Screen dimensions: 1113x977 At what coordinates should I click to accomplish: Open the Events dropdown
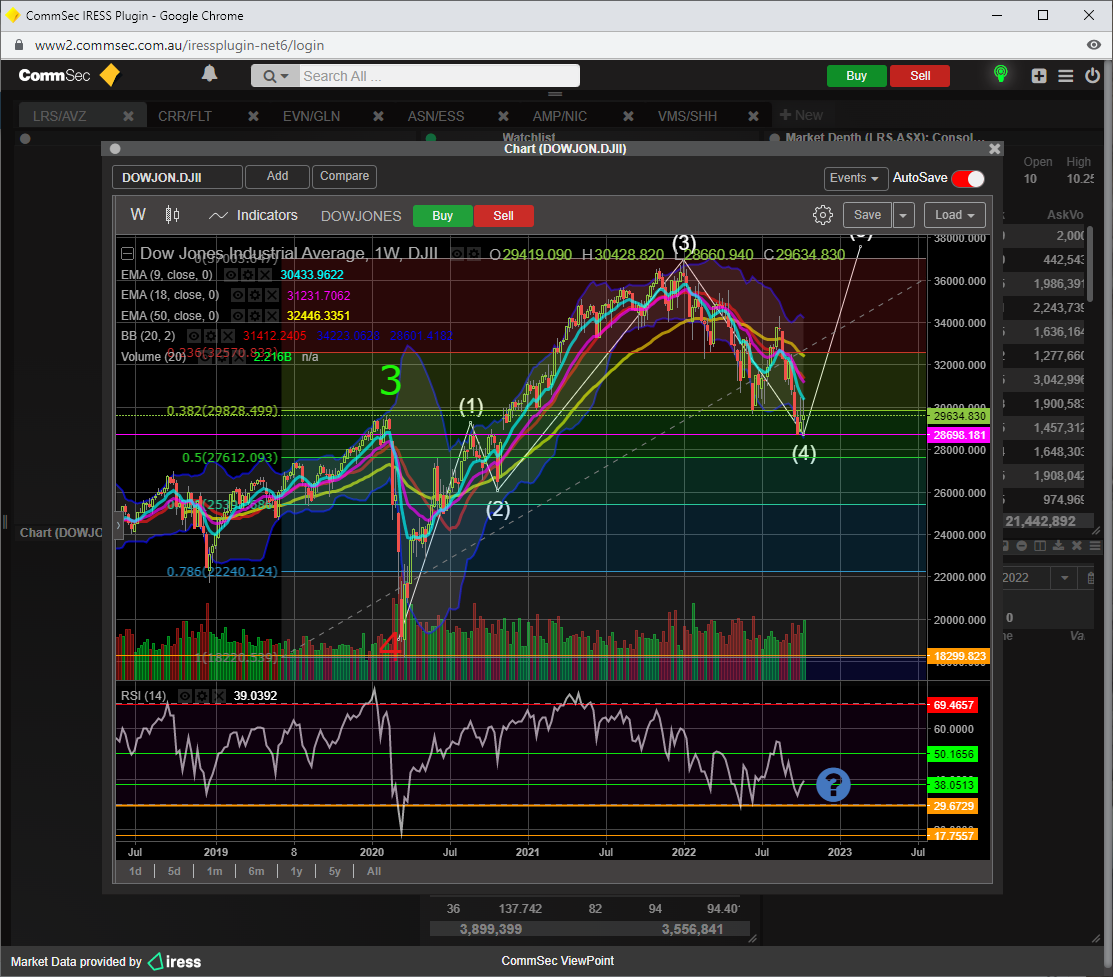pyautogui.click(x=855, y=178)
